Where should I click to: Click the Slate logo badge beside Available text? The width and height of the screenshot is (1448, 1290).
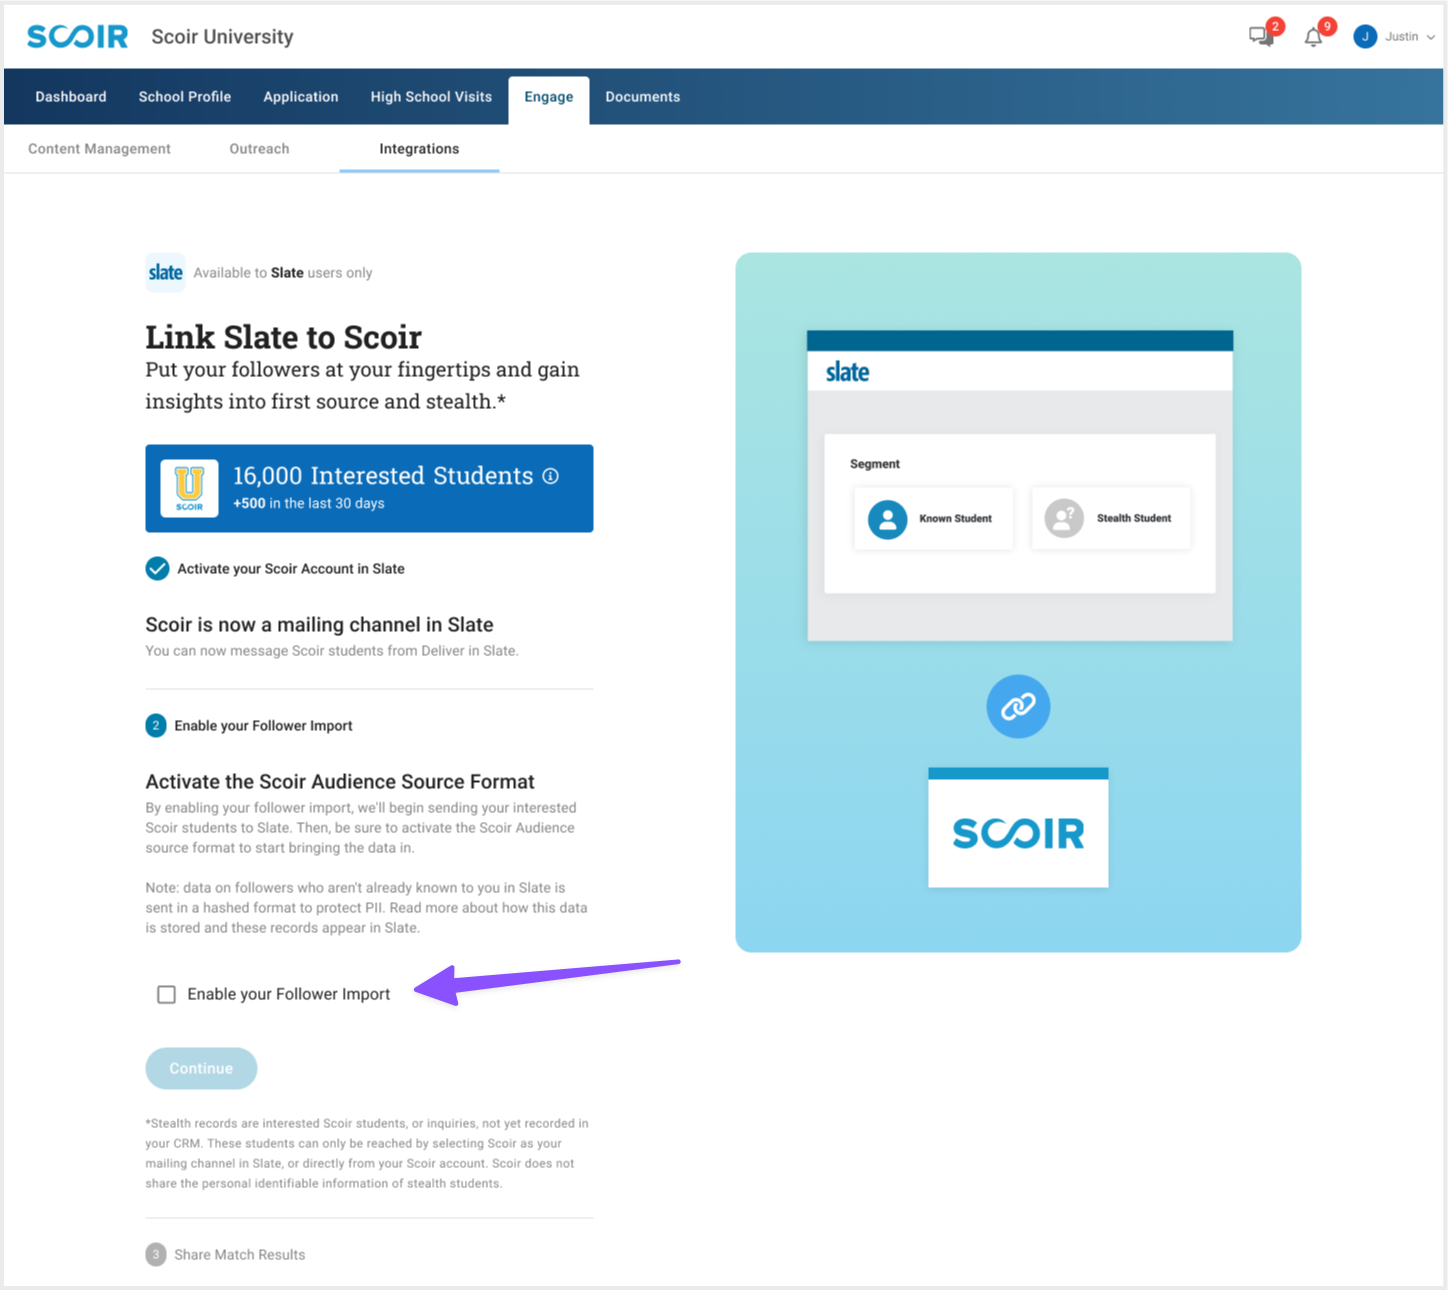coord(165,272)
